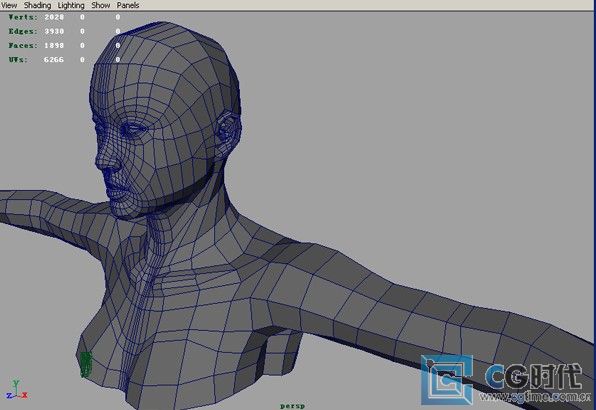596x410 pixels.
Task: Click the 'persp' camera name label
Action: click(x=292, y=406)
